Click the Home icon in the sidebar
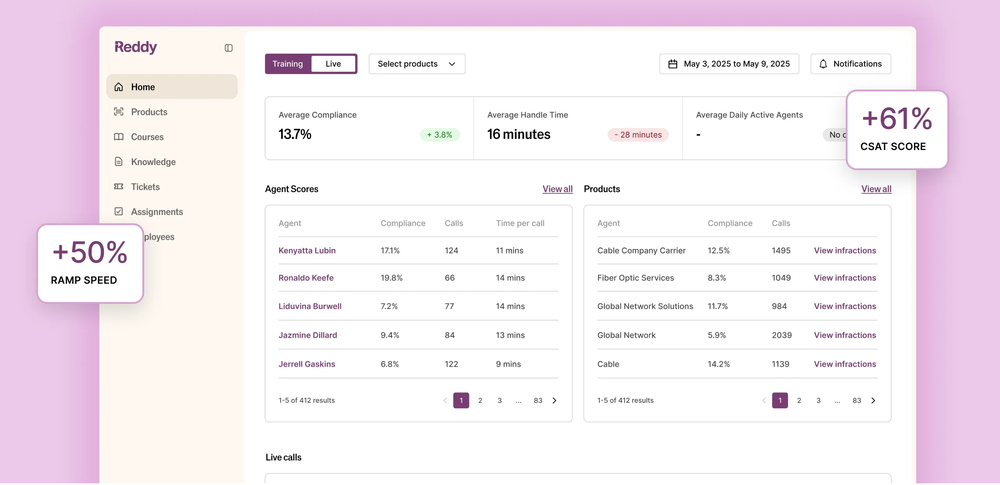1000x485 pixels. [x=119, y=87]
